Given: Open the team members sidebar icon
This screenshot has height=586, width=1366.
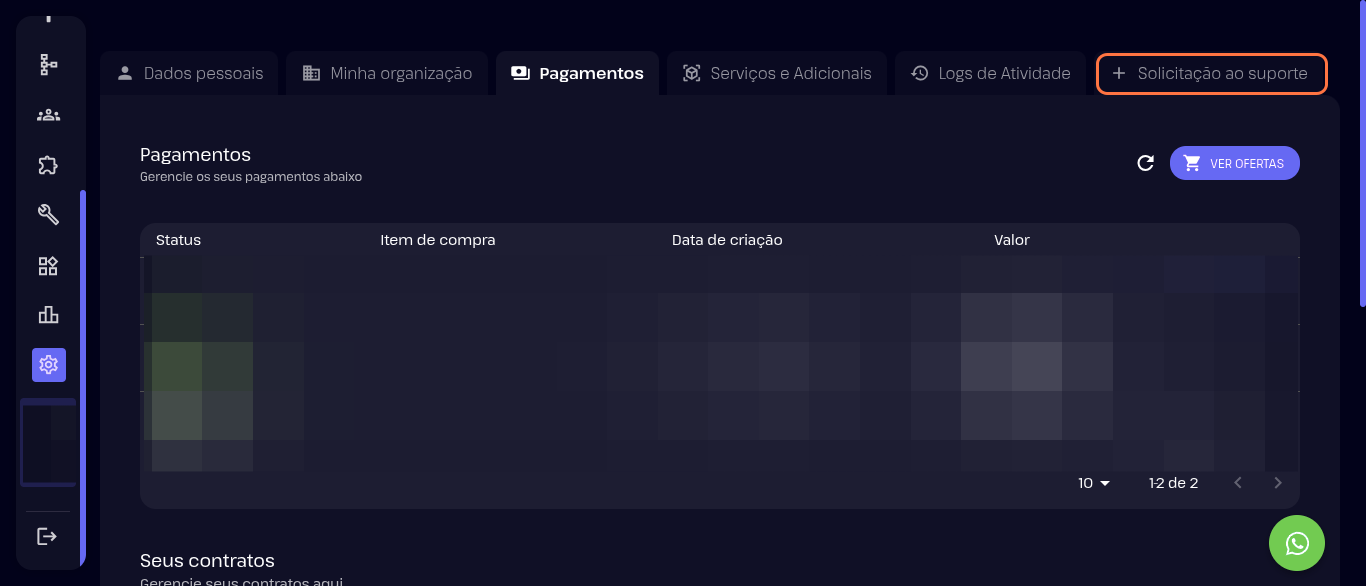Looking at the screenshot, I should coord(48,115).
